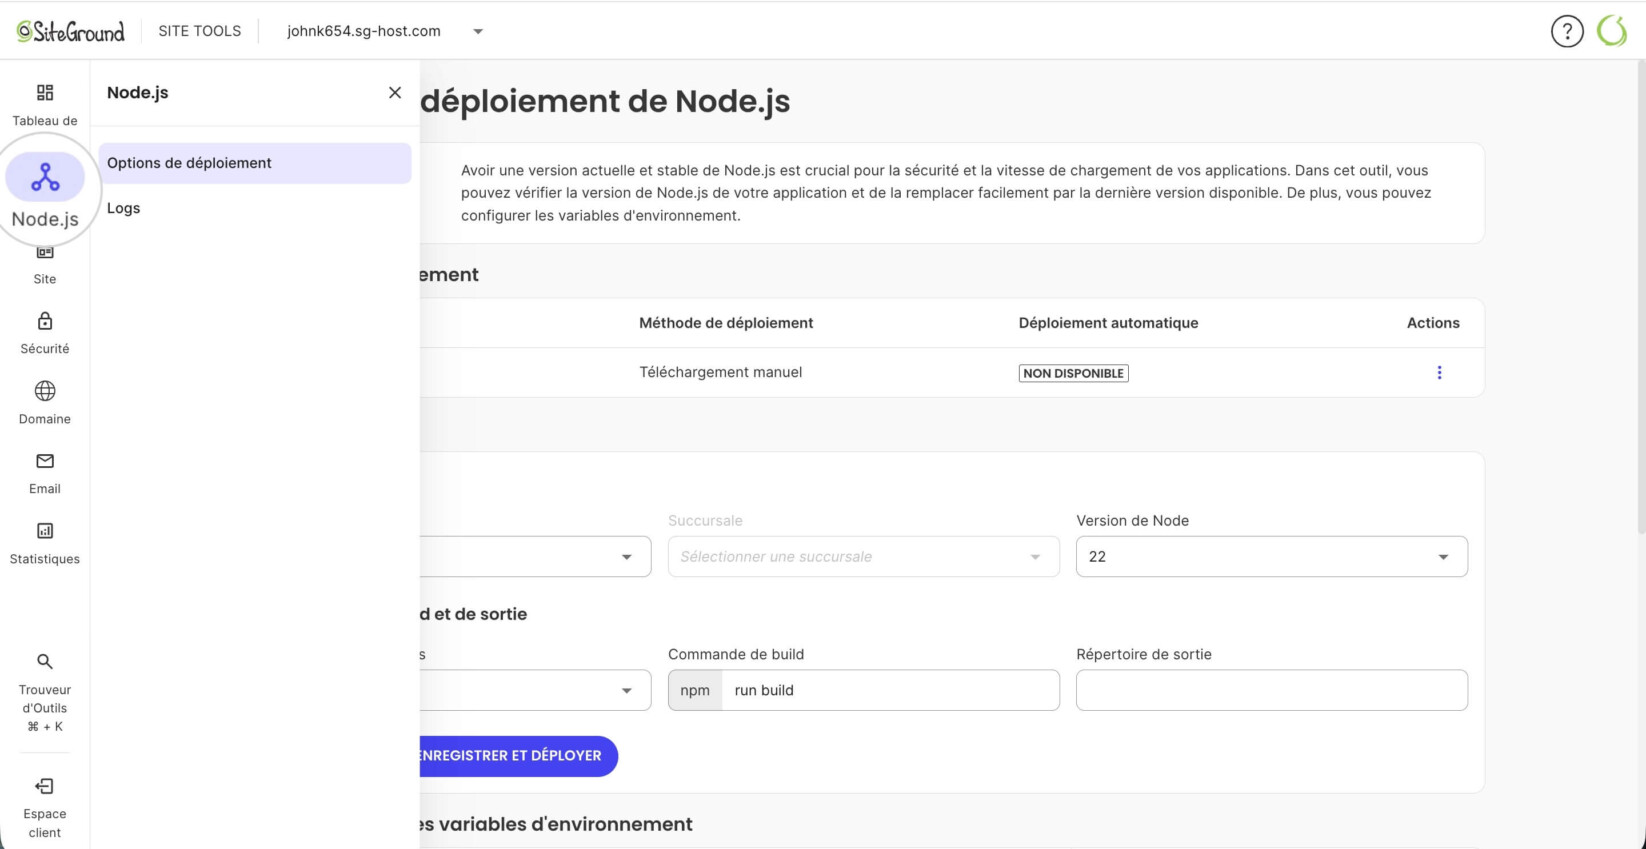This screenshot has width=1646, height=849.
Task: Select Options de déploiement menu item
Action: pyautogui.click(x=255, y=163)
